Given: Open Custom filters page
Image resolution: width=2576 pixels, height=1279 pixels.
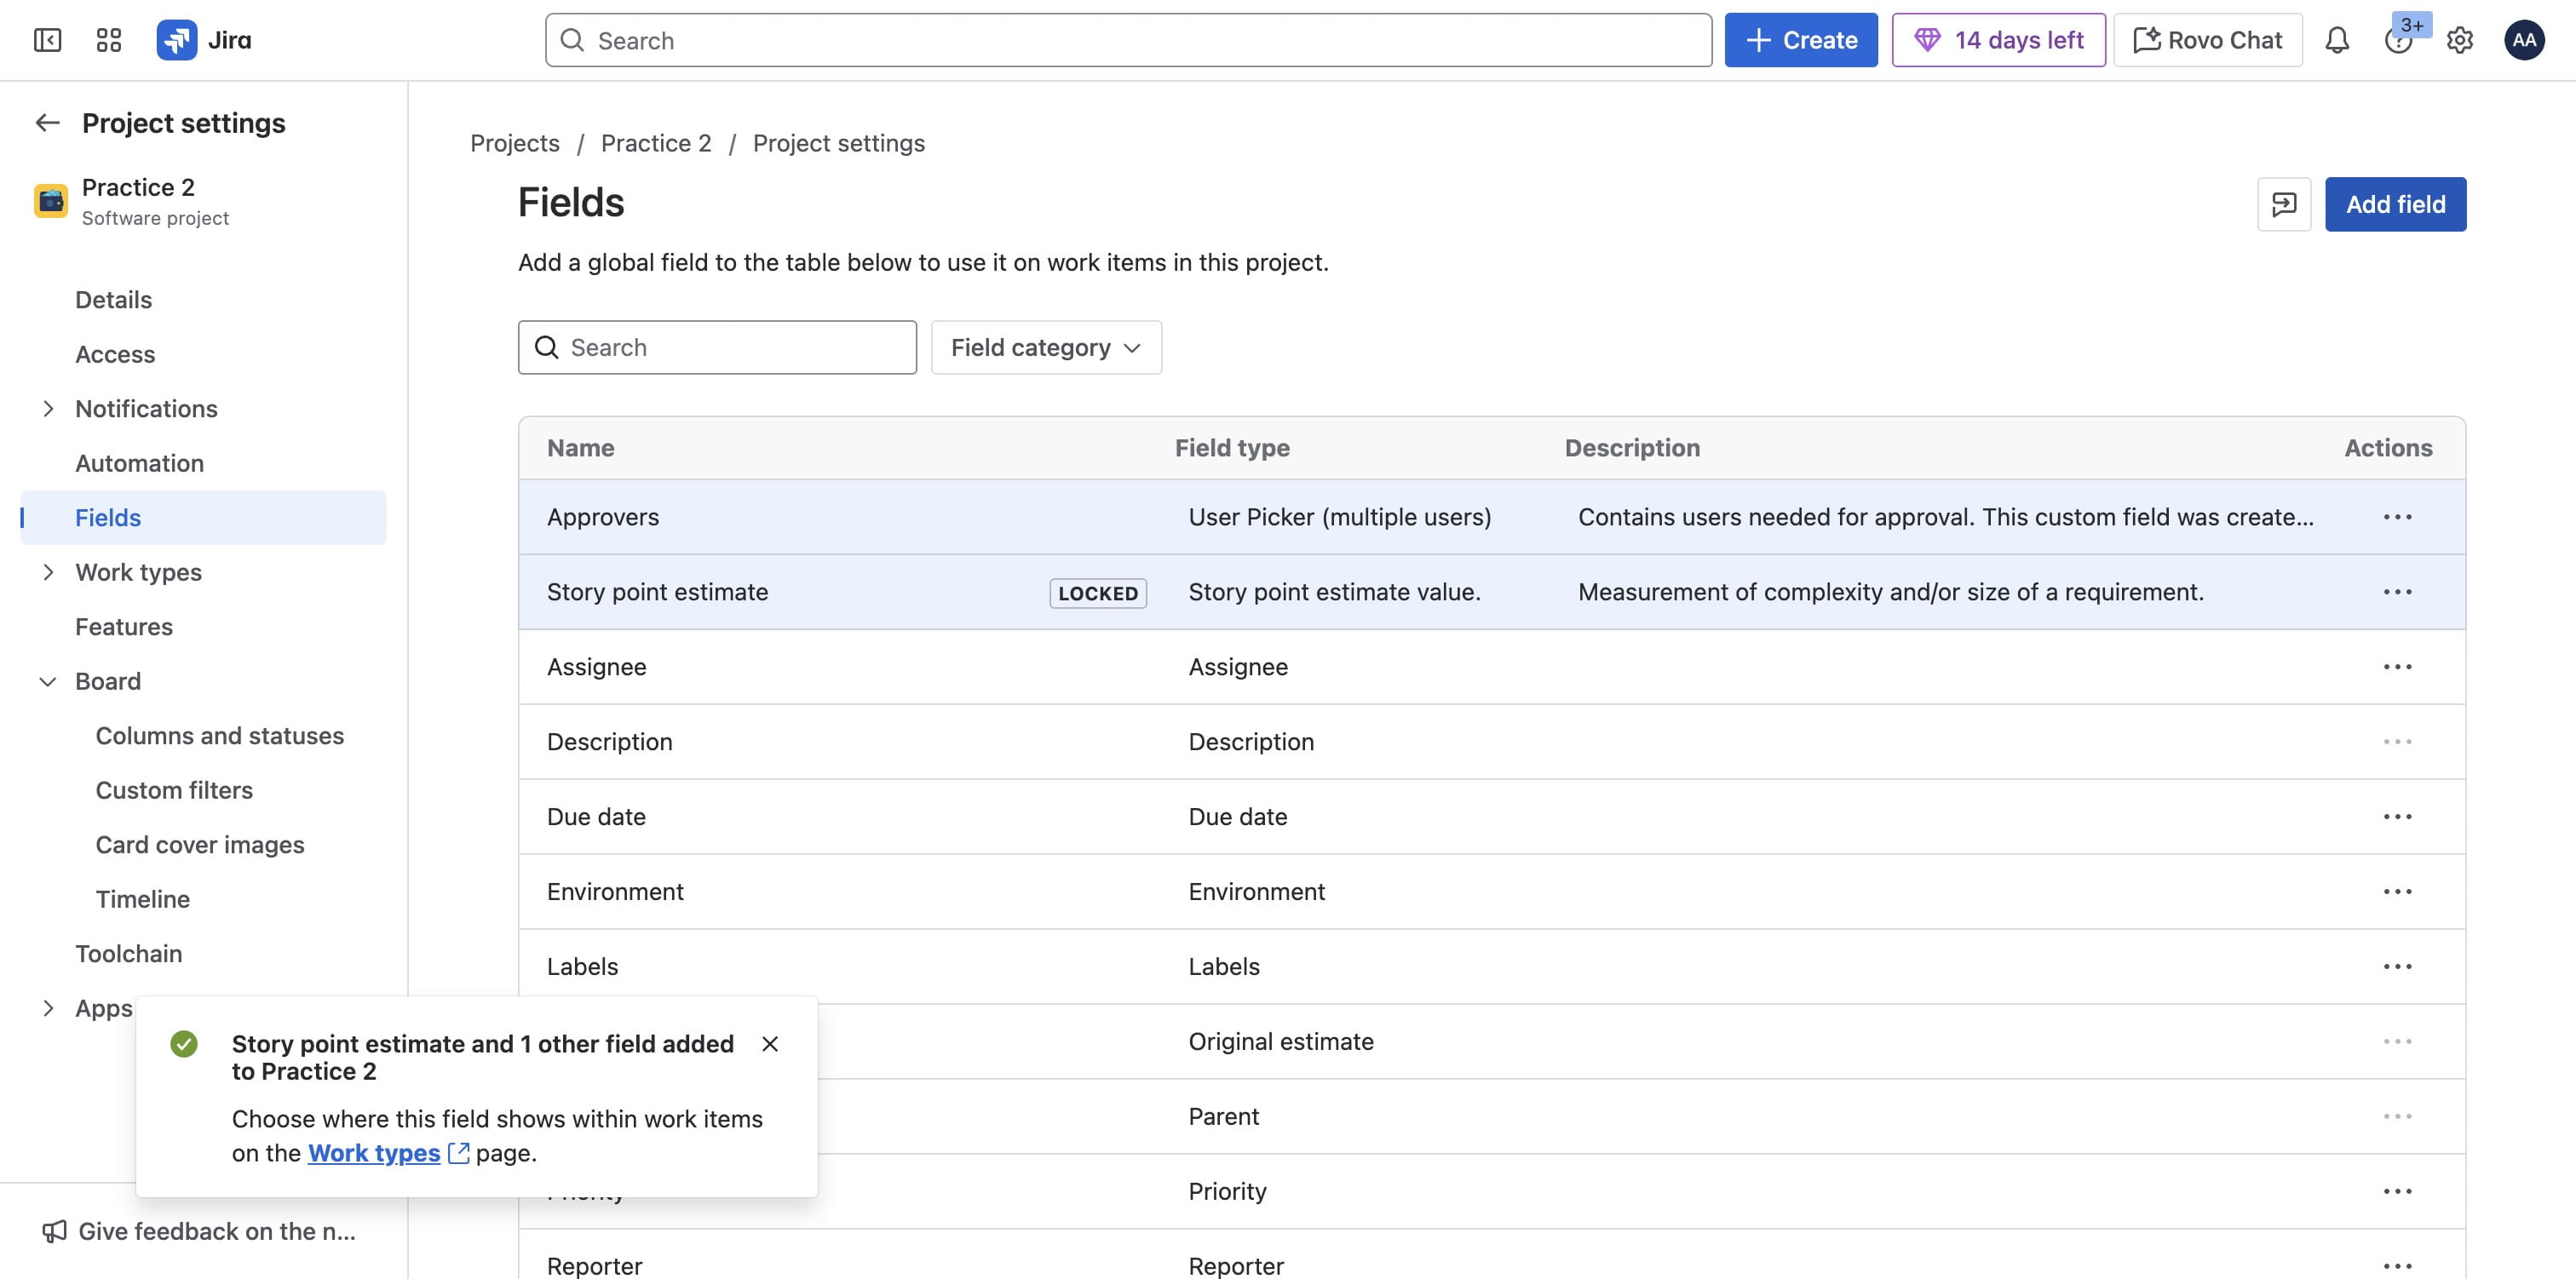Looking at the screenshot, I should 174,790.
